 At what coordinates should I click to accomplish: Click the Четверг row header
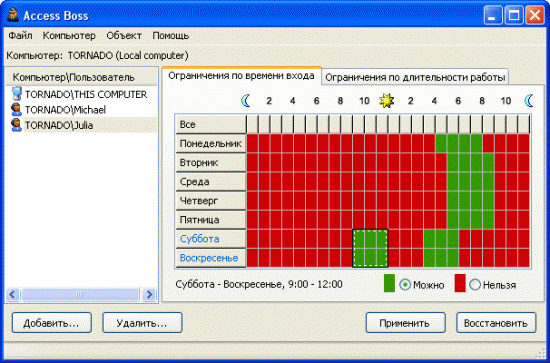[210, 201]
